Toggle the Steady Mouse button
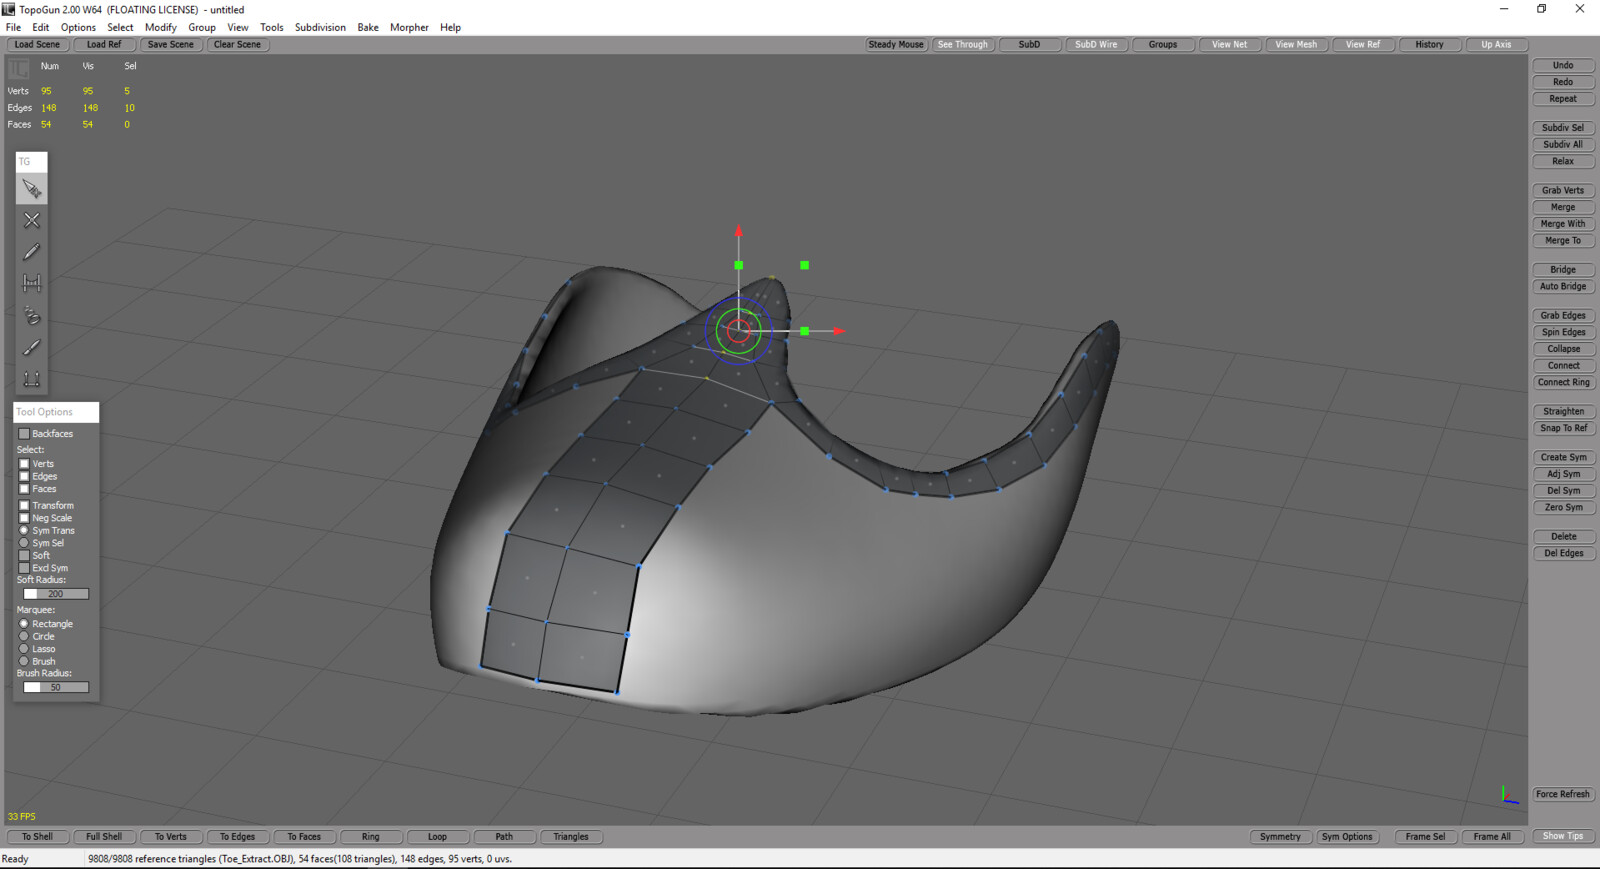The height and width of the screenshot is (869, 1600). 896,44
